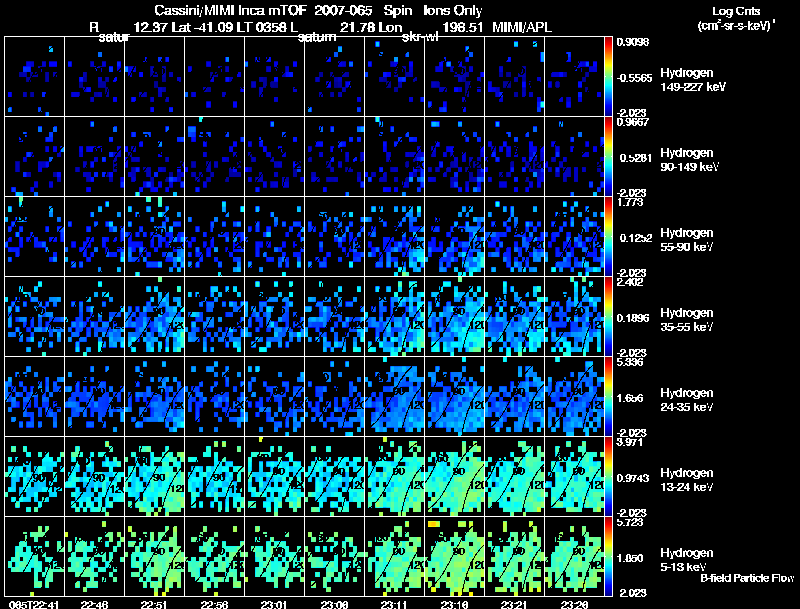
Task: Click the Ions Only text in the title
Action: 453,10
